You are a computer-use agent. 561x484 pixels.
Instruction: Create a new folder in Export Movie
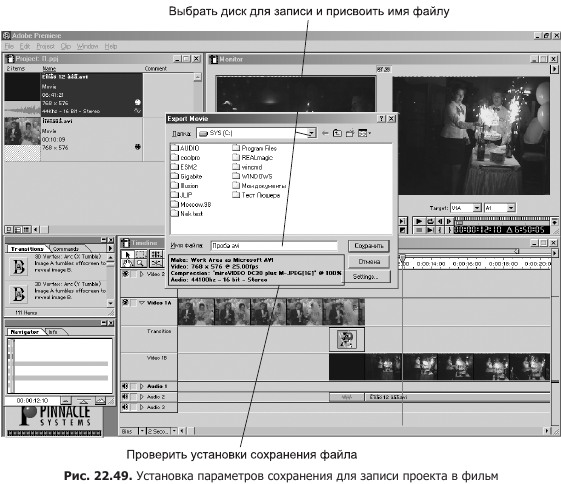click(x=350, y=133)
